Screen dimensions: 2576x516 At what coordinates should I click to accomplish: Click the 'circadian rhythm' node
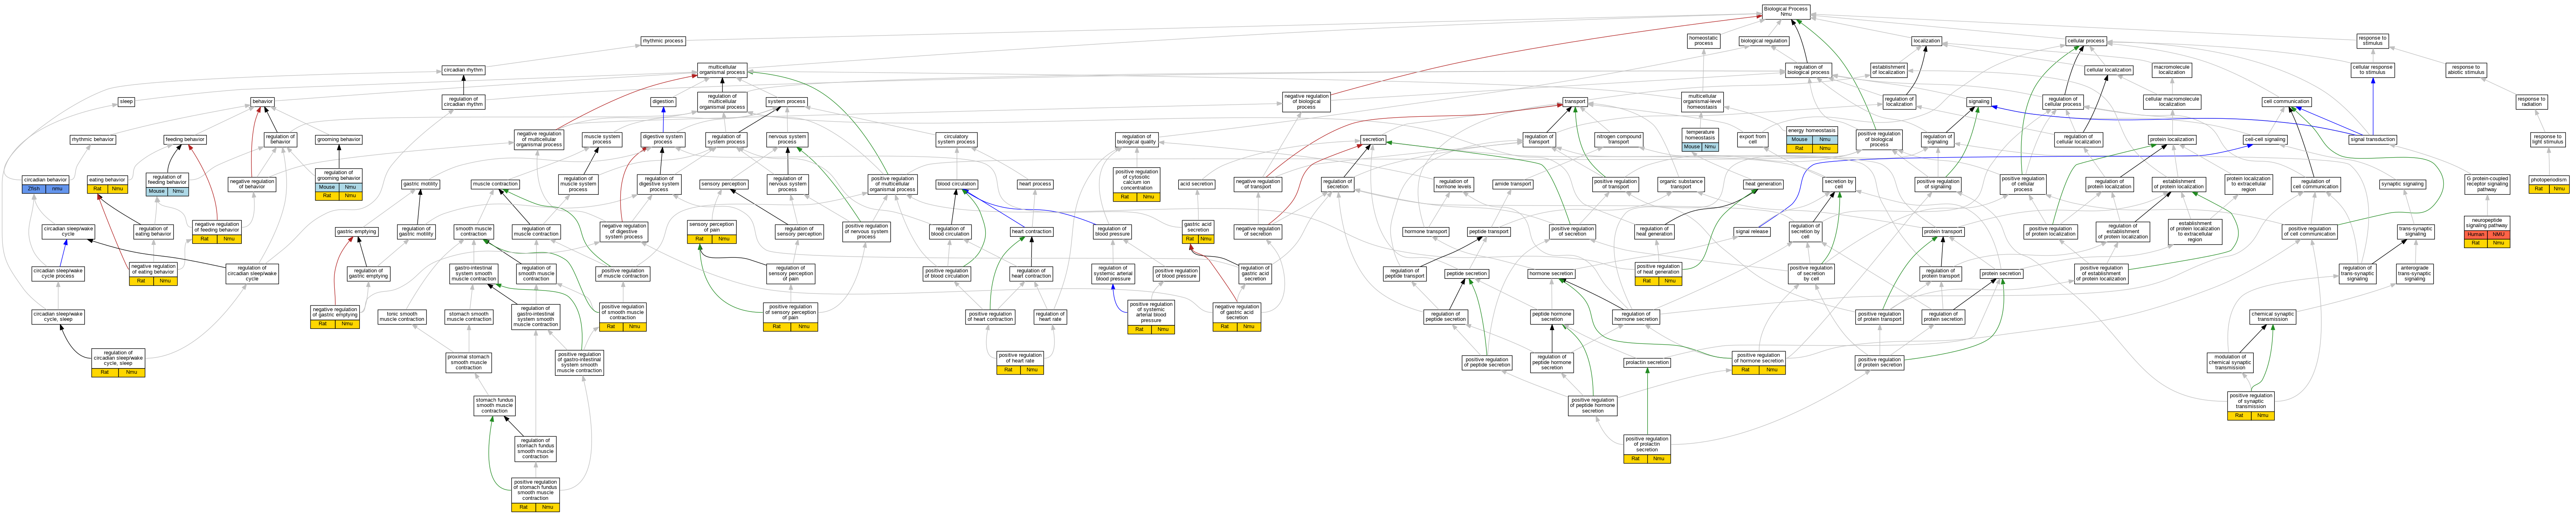463,70
